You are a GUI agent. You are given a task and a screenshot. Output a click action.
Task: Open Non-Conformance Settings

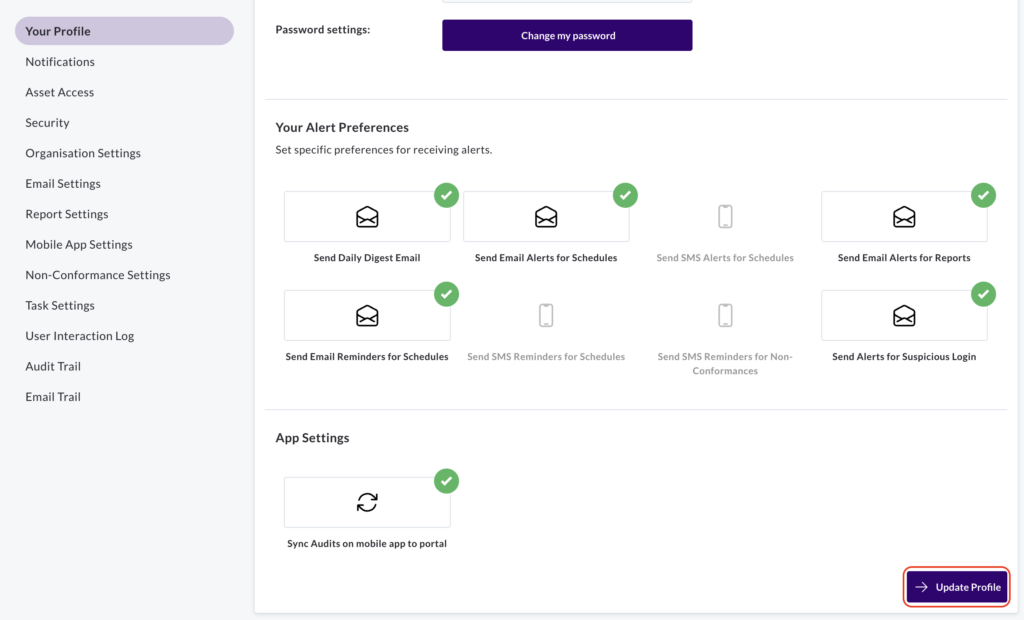click(x=98, y=275)
